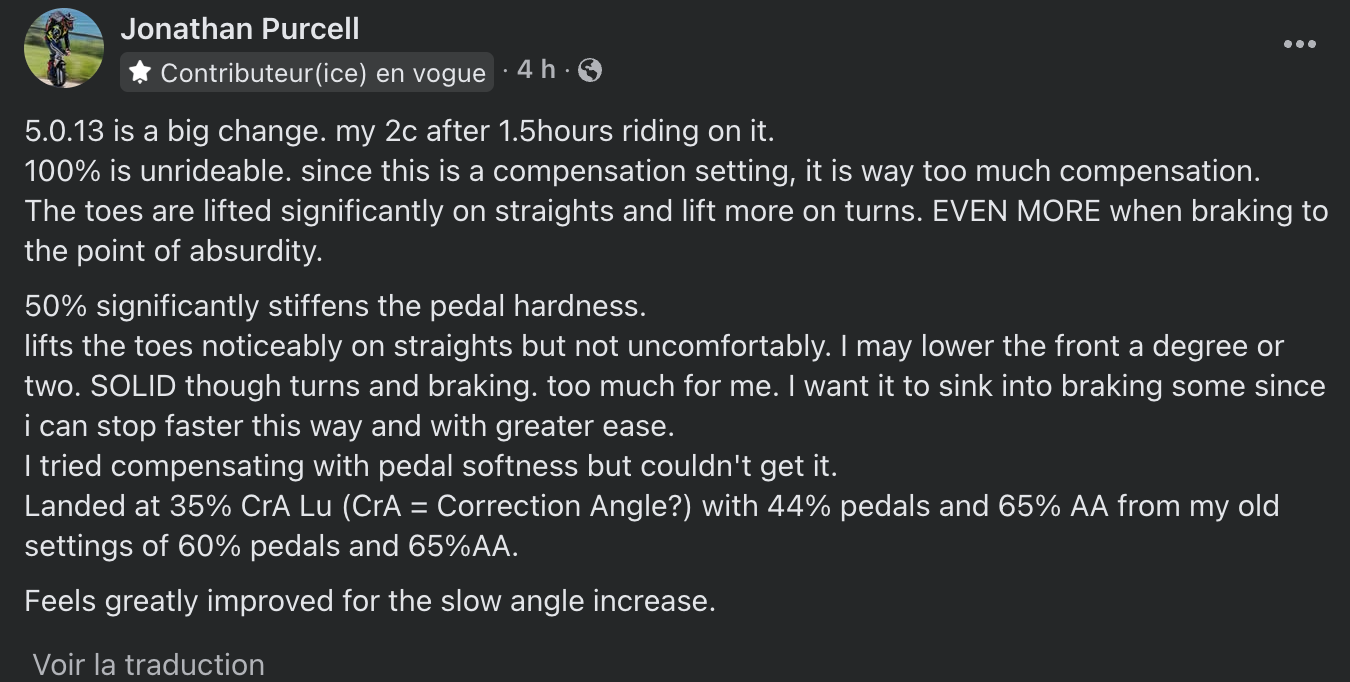Screen dimensions: 1350x682
Task: Click the globe public audience icon
Action: 590,70
